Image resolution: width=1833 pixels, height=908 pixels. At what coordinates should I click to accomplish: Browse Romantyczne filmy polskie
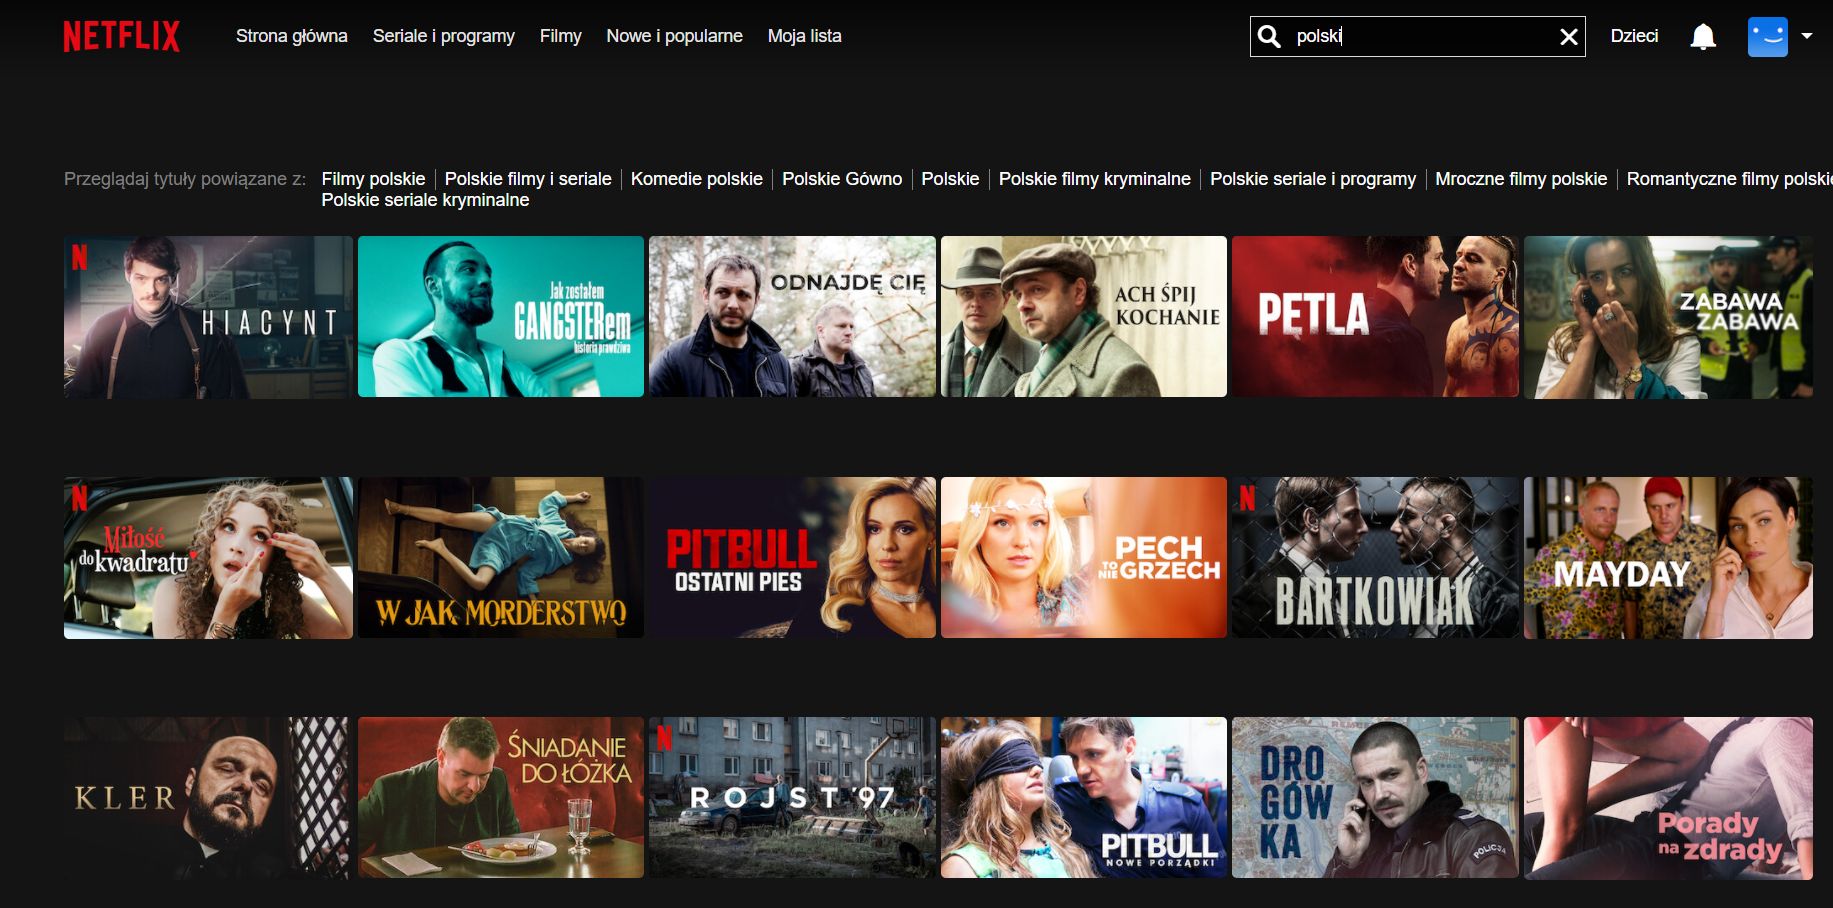tap(1729, 179)
